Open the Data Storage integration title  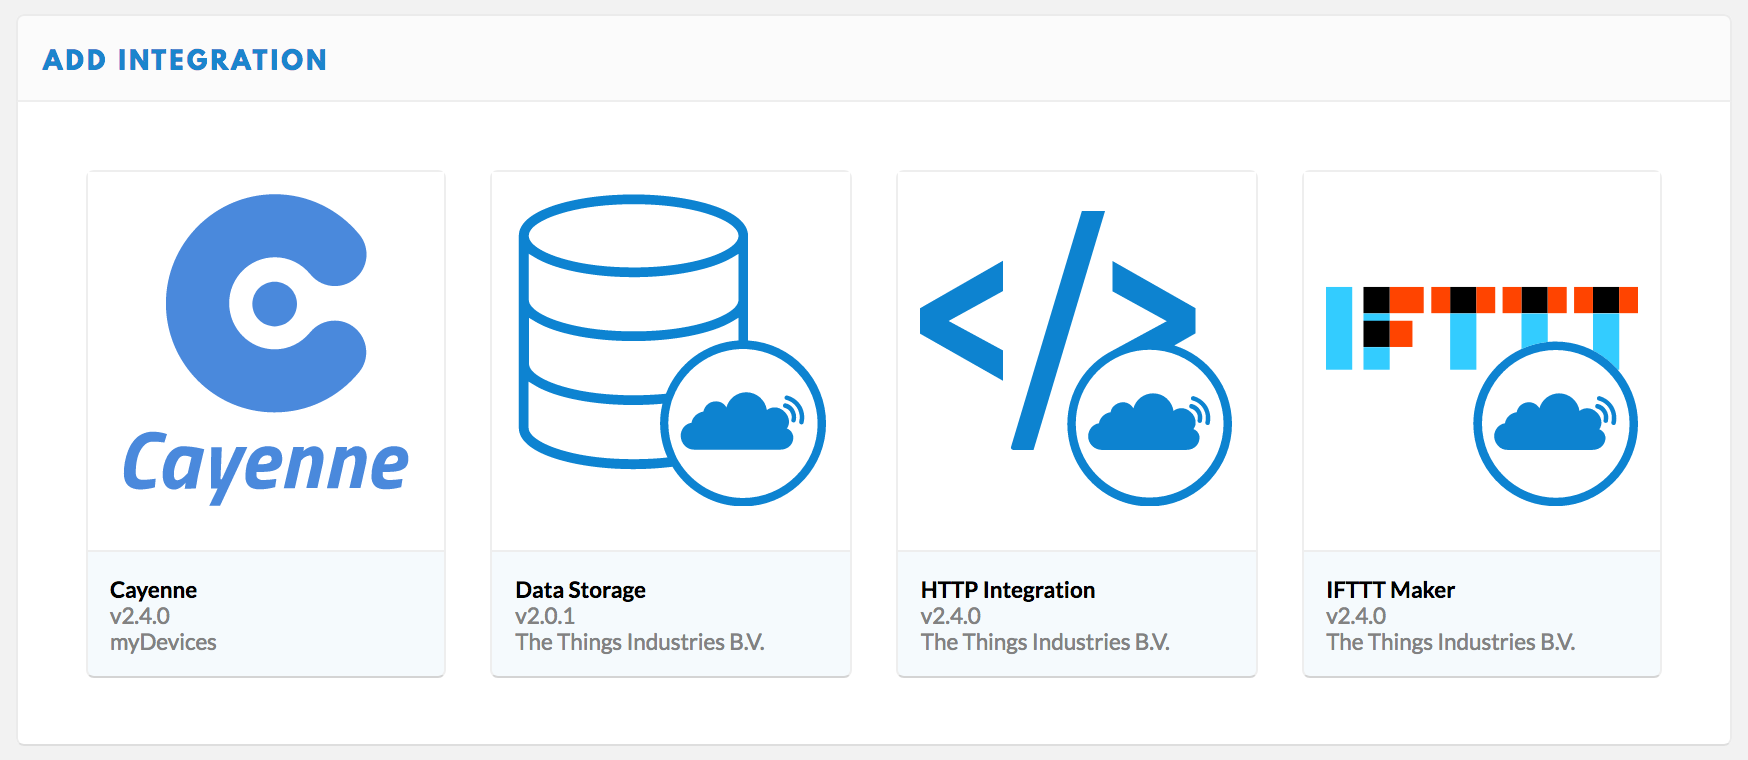580,590
